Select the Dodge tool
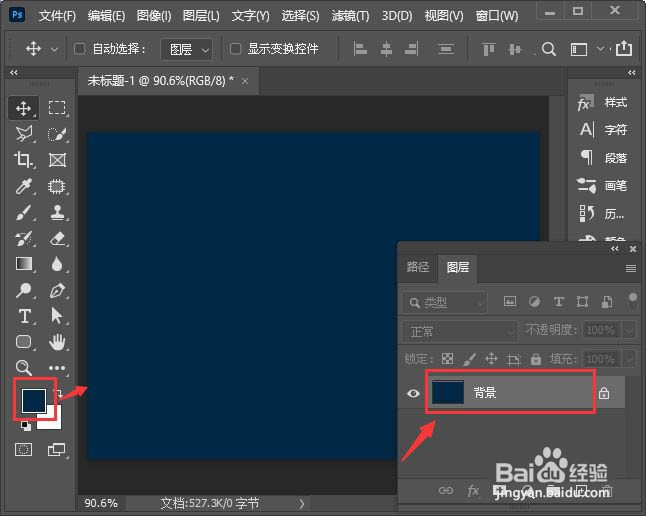This screenshot has width=646, height=516. coord(23,290)
